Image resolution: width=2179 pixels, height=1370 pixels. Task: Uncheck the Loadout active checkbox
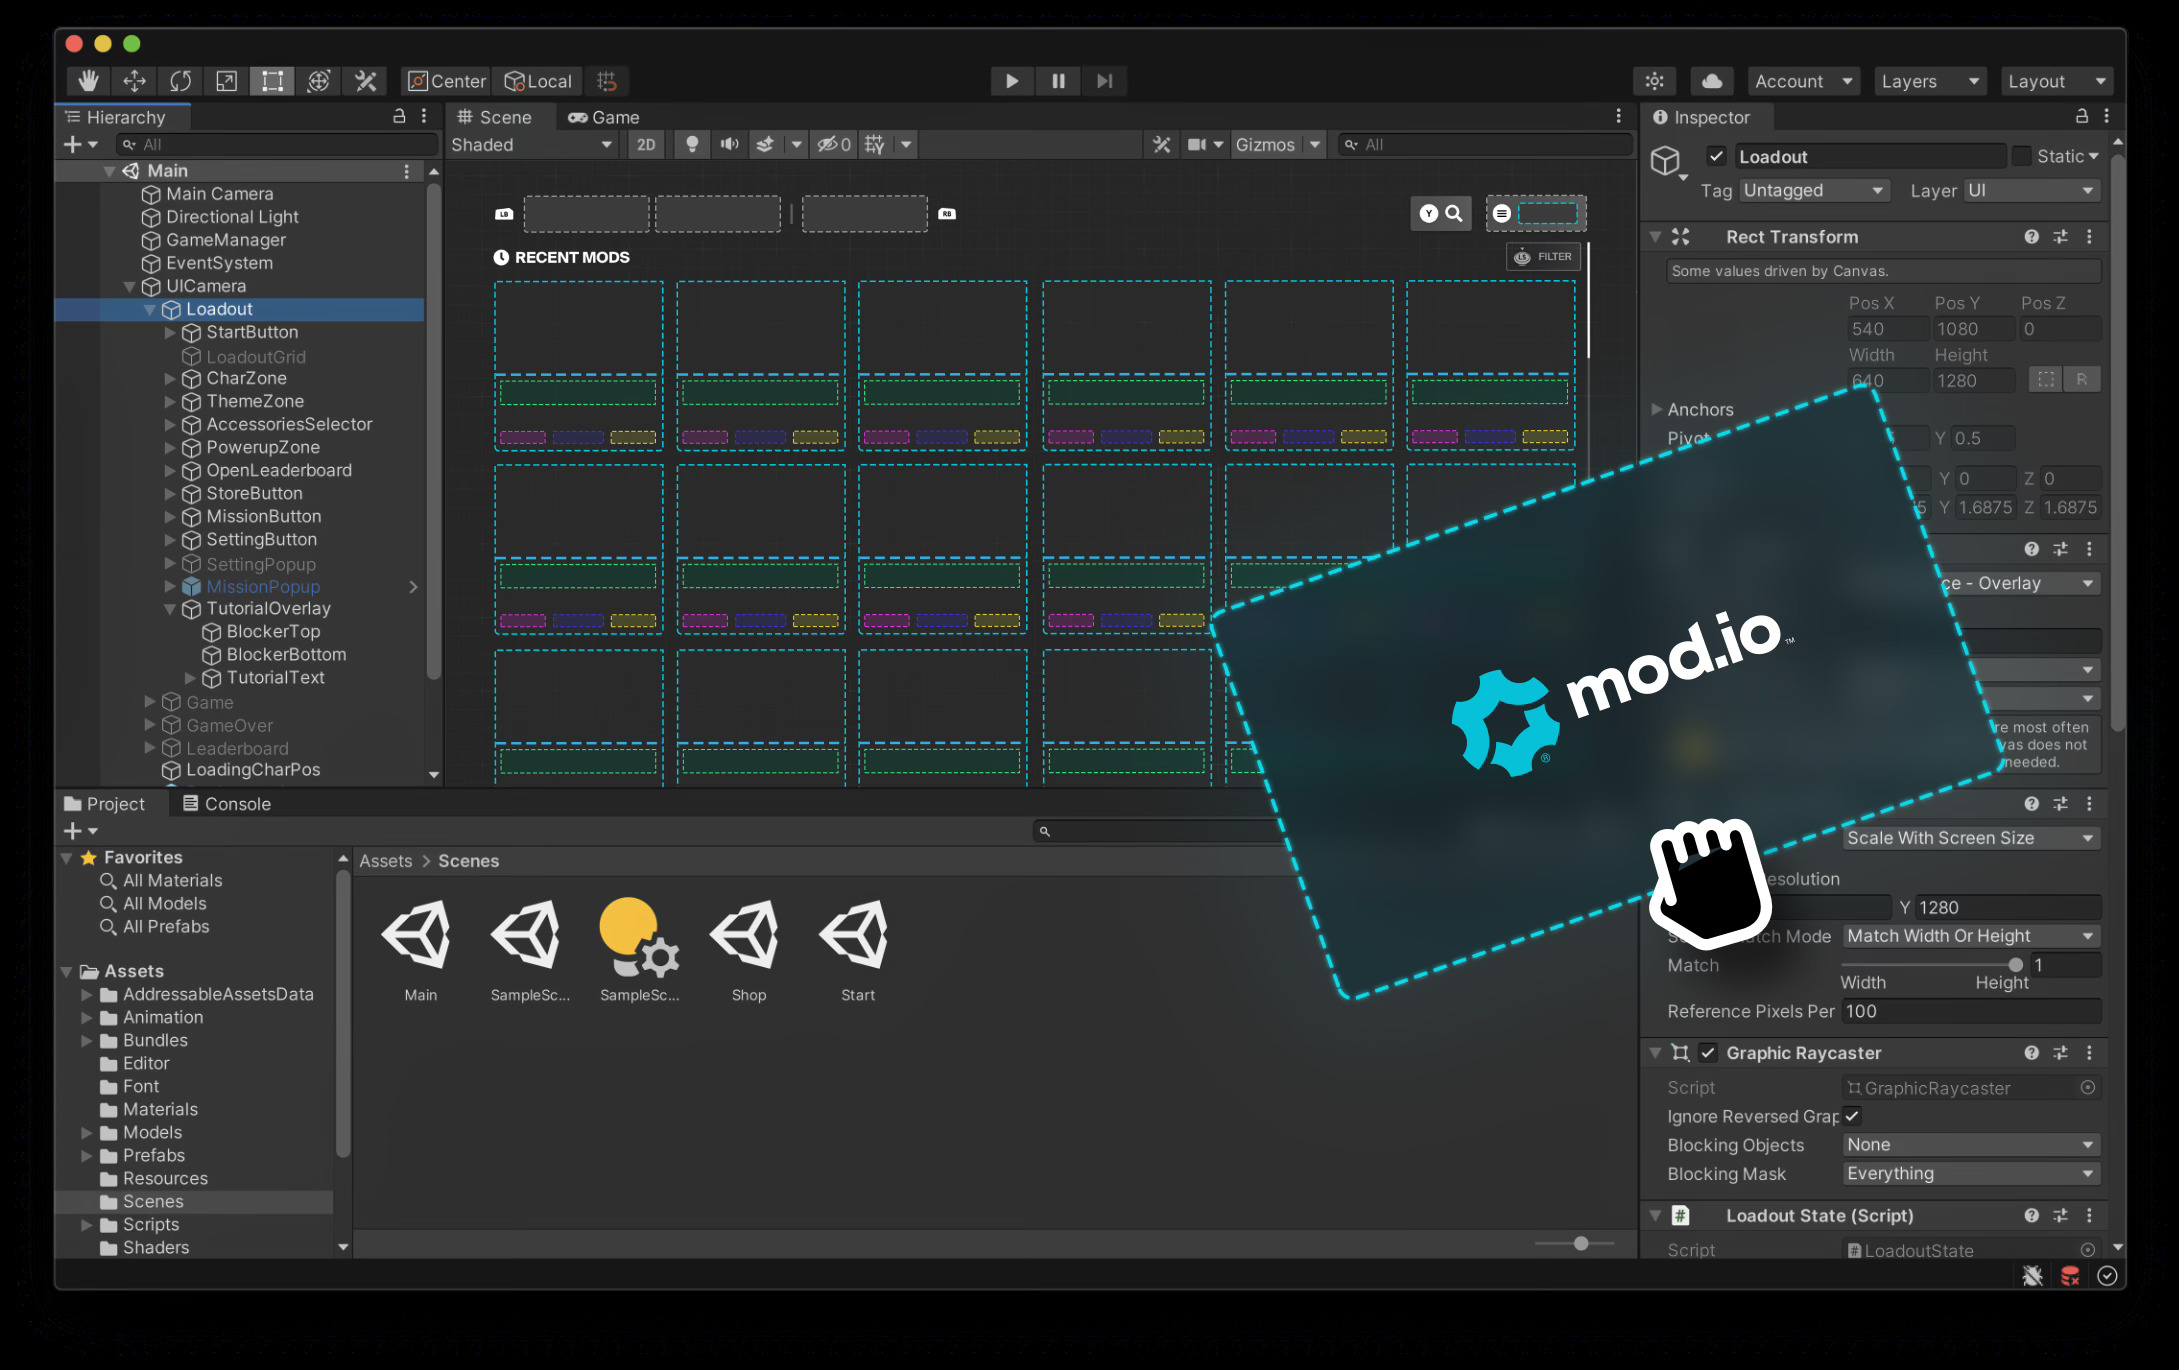coord(1716,156)
